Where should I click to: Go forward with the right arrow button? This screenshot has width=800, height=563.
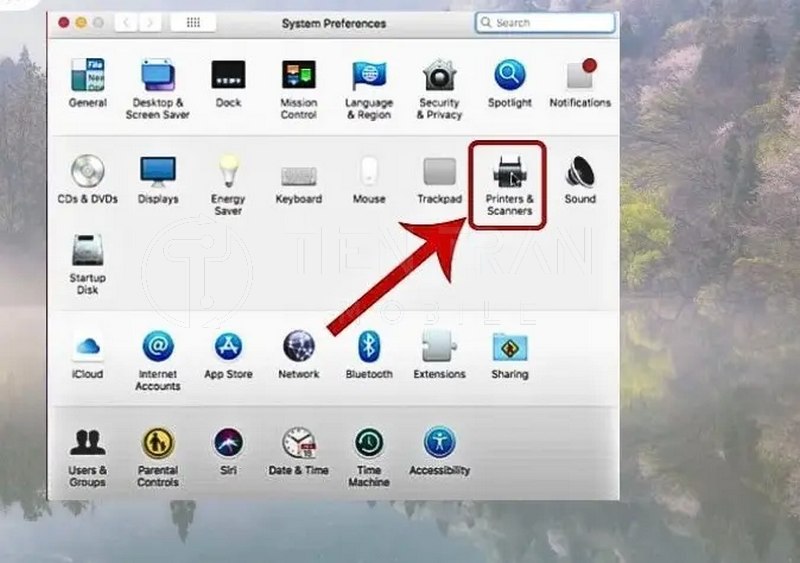pos(149,23)
